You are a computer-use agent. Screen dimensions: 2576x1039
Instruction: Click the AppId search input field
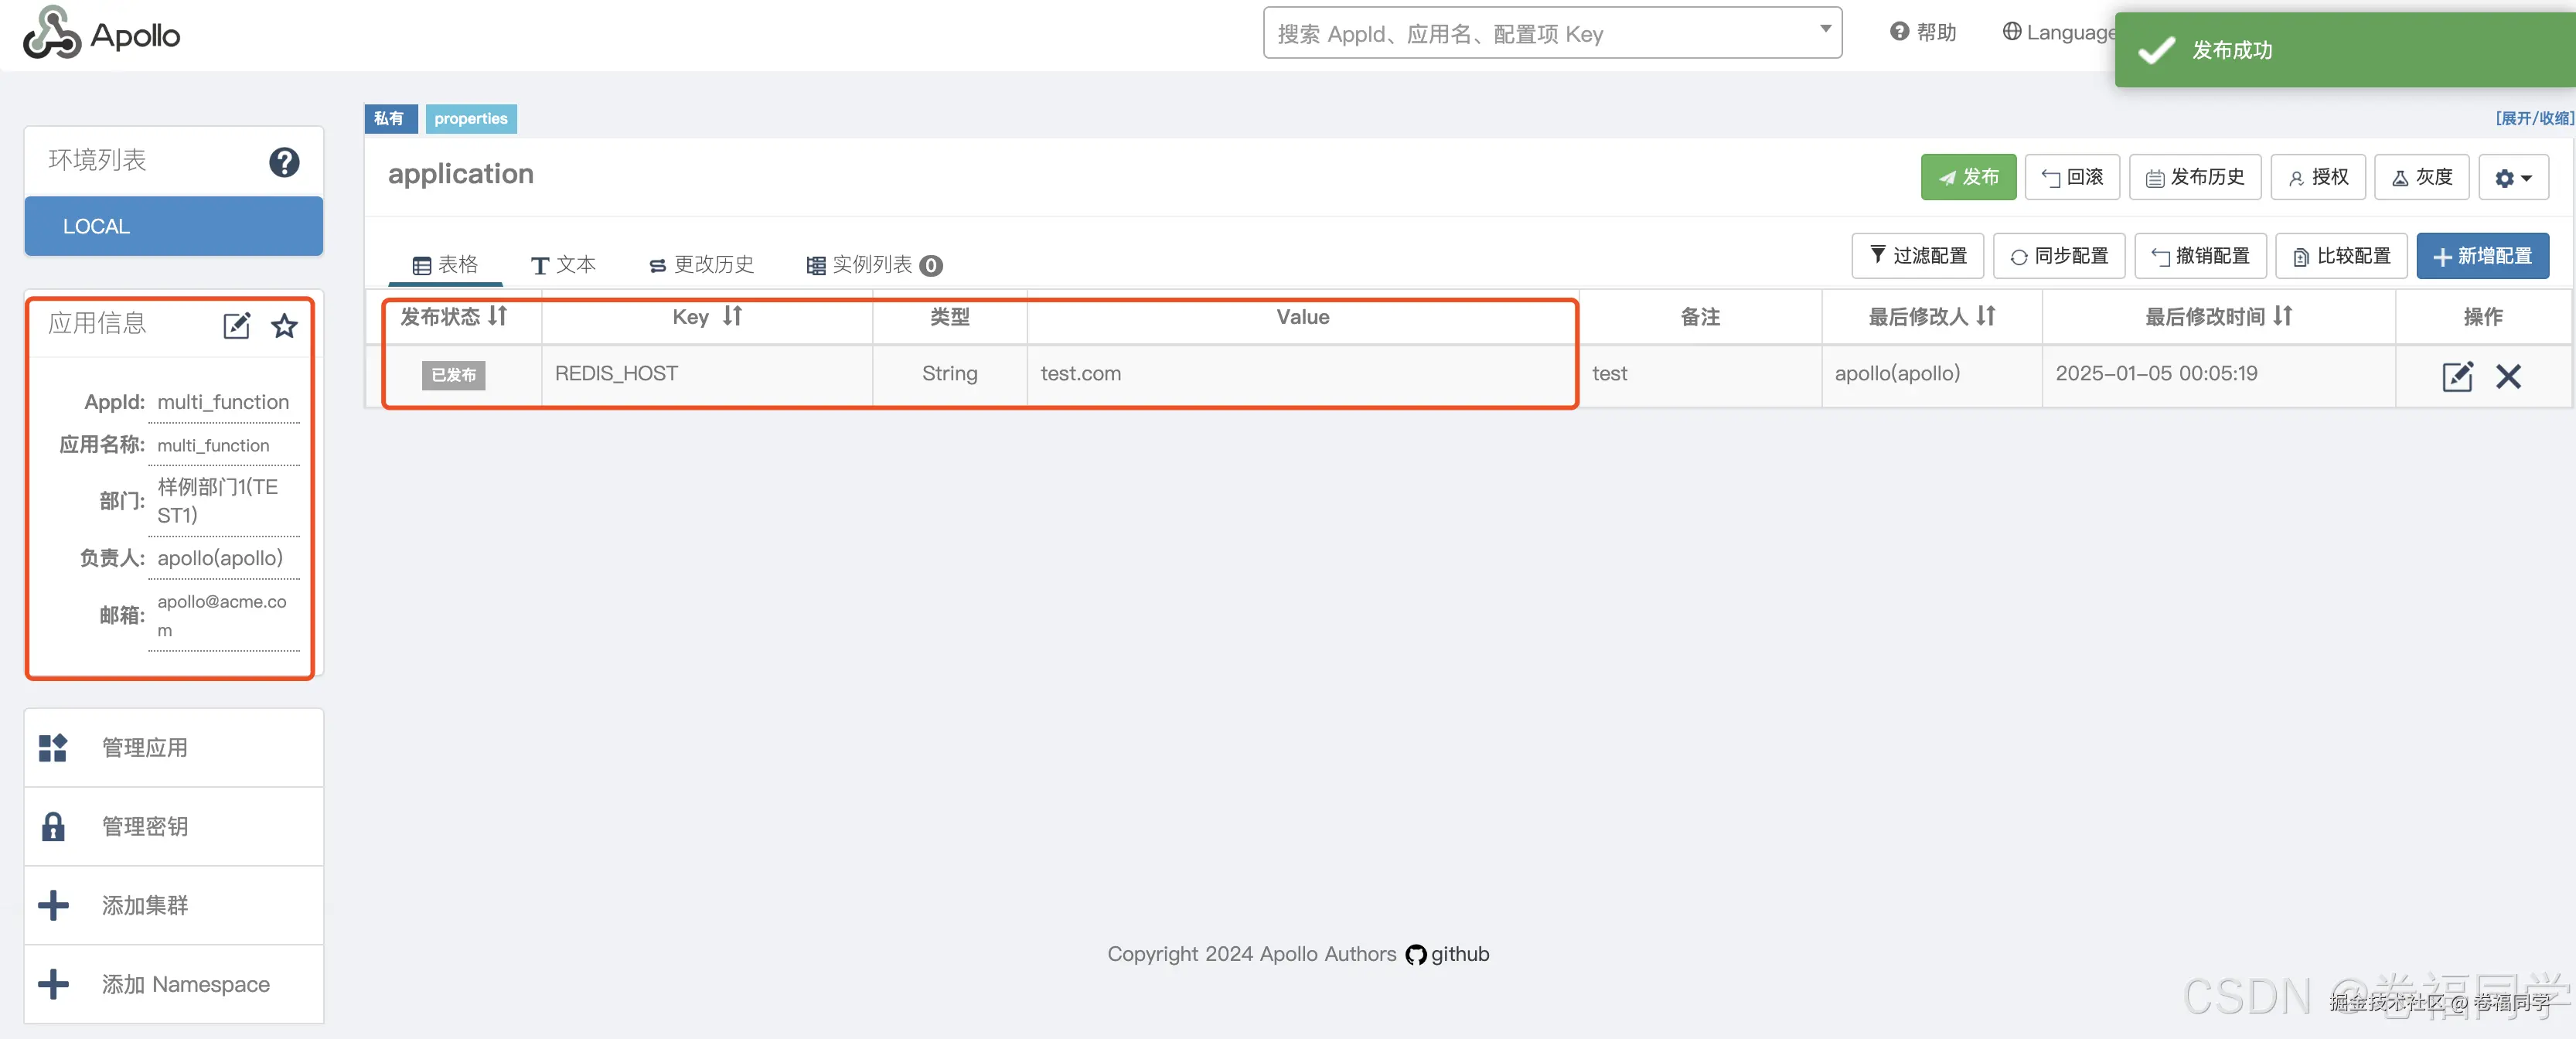(x=1540, y=34)
